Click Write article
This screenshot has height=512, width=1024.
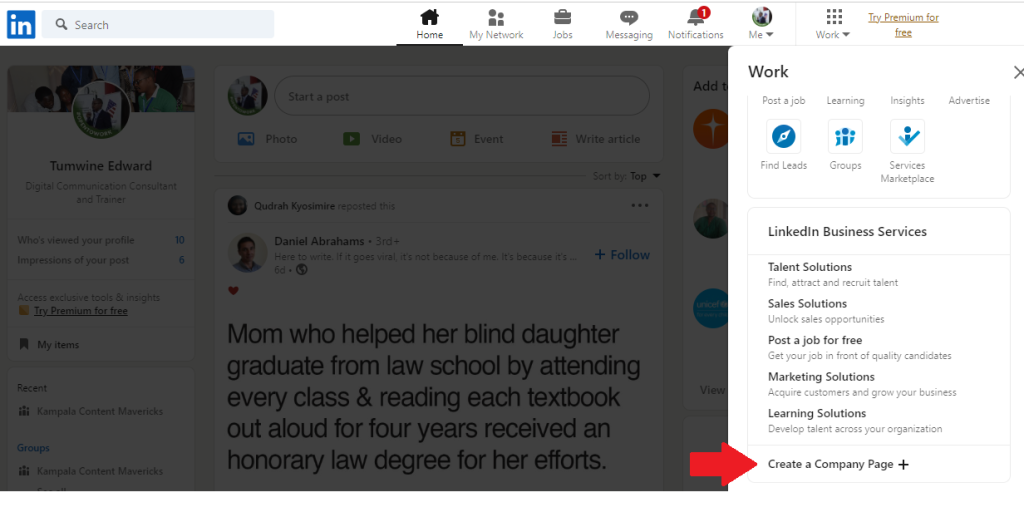(x=596, y=138)
